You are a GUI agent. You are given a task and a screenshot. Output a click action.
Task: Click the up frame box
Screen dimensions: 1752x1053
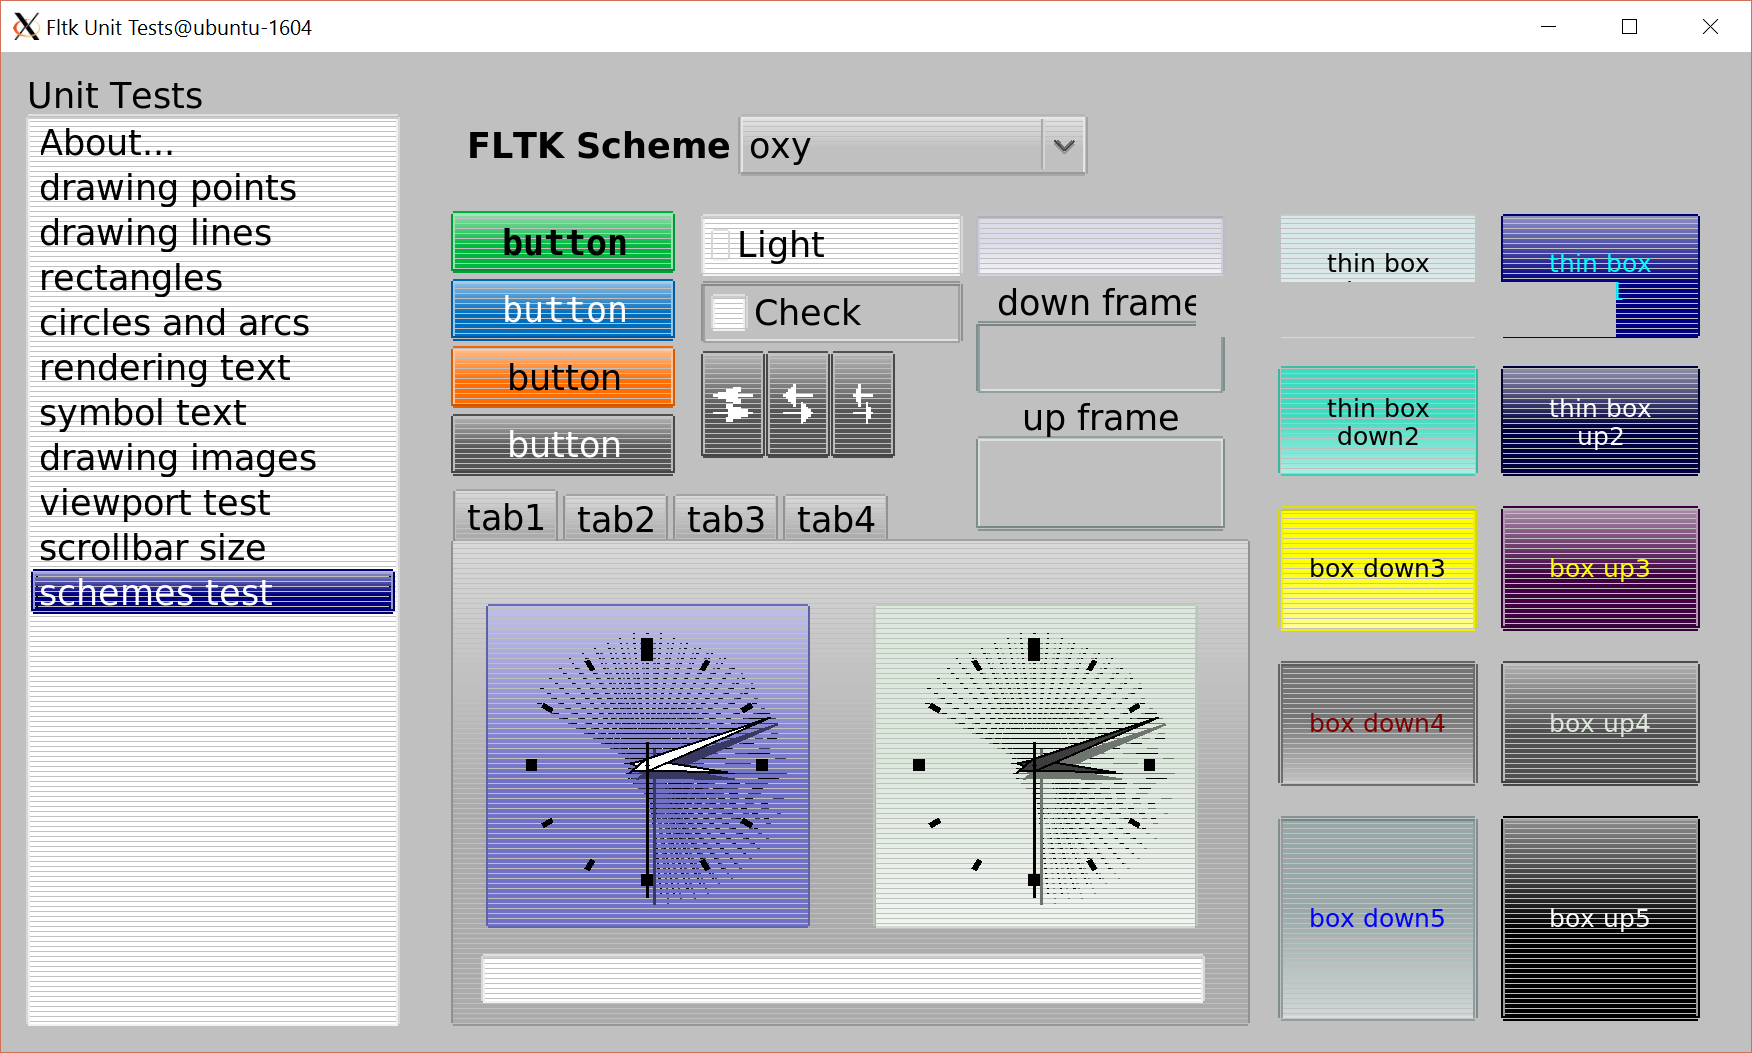point(1100,483)
